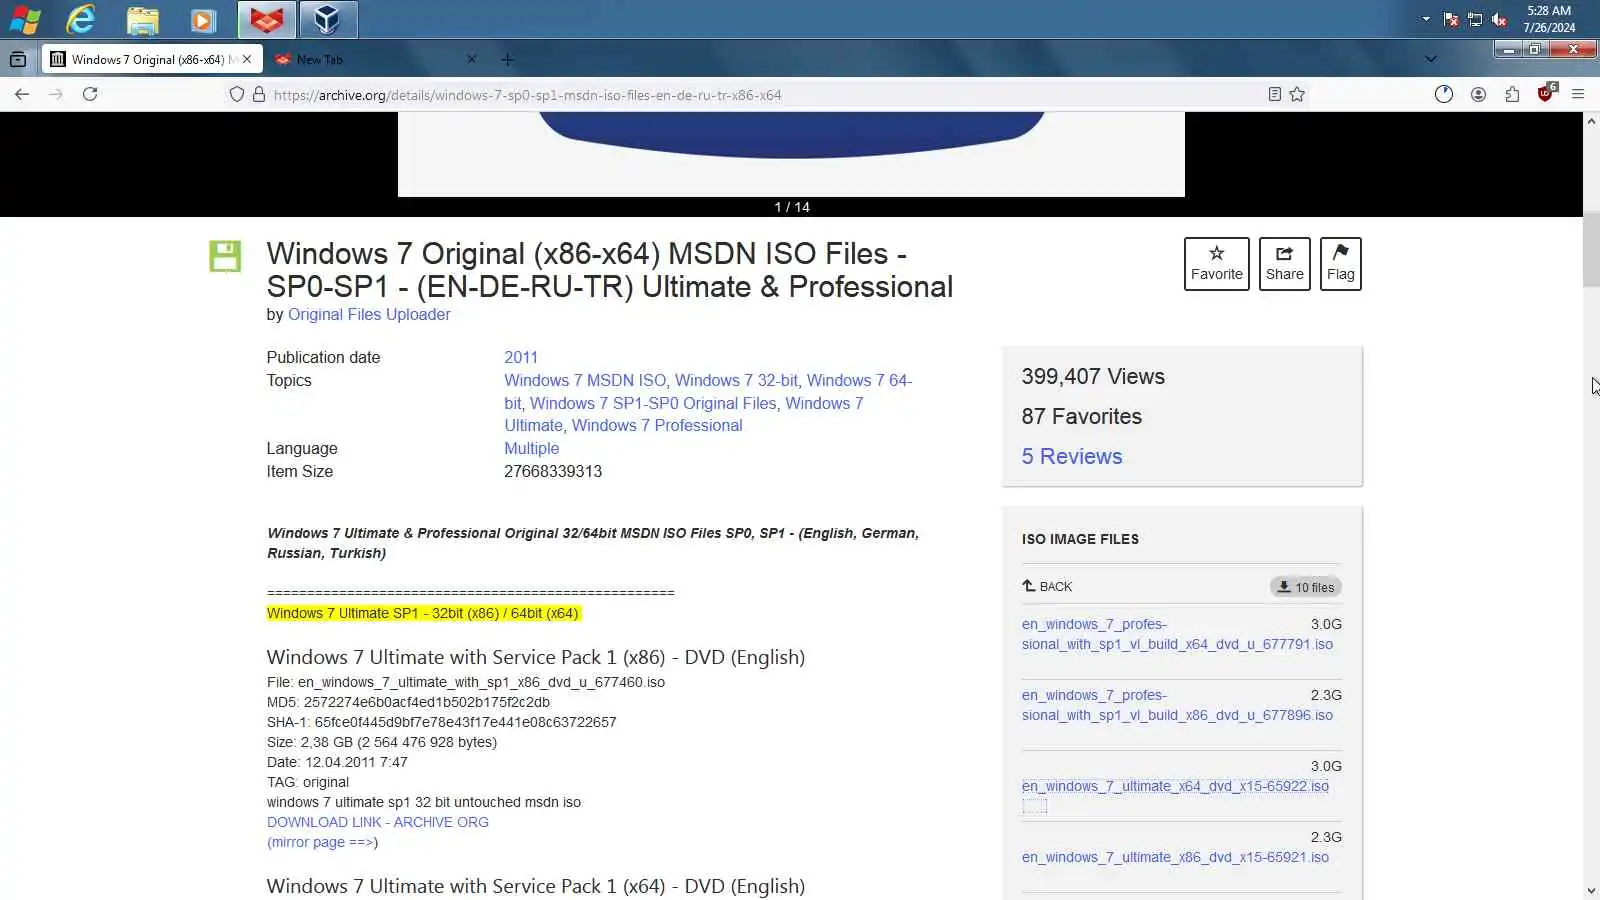Viewport: 1600px width, 900px height.
Task: Close the Windows 7 Original tab
Action: [247, 59]
